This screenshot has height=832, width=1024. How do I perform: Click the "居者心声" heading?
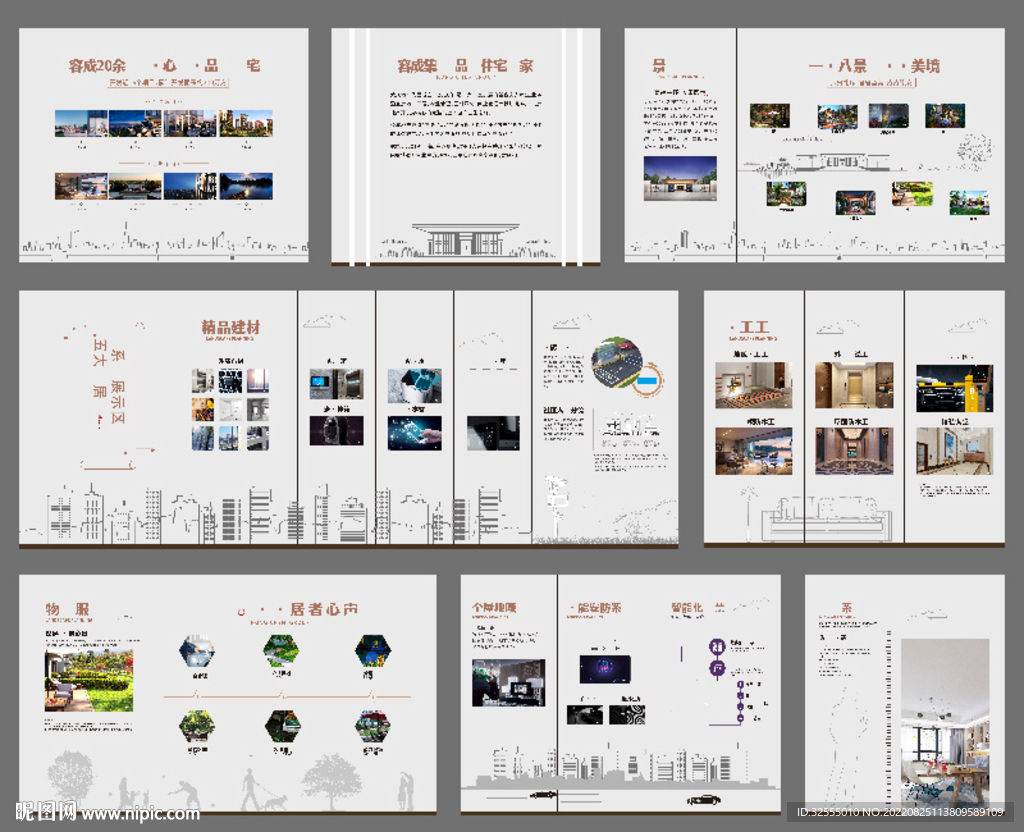[x=324, y=609]
